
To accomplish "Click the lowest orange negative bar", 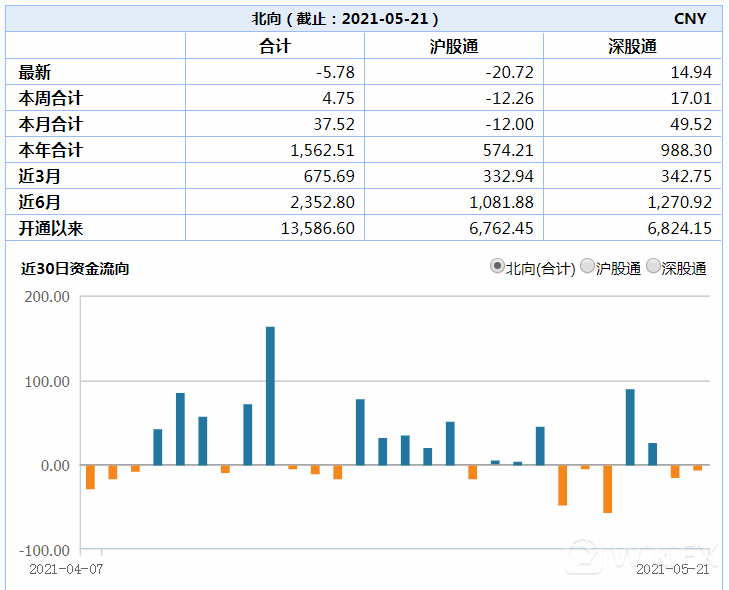I will 607,489.
